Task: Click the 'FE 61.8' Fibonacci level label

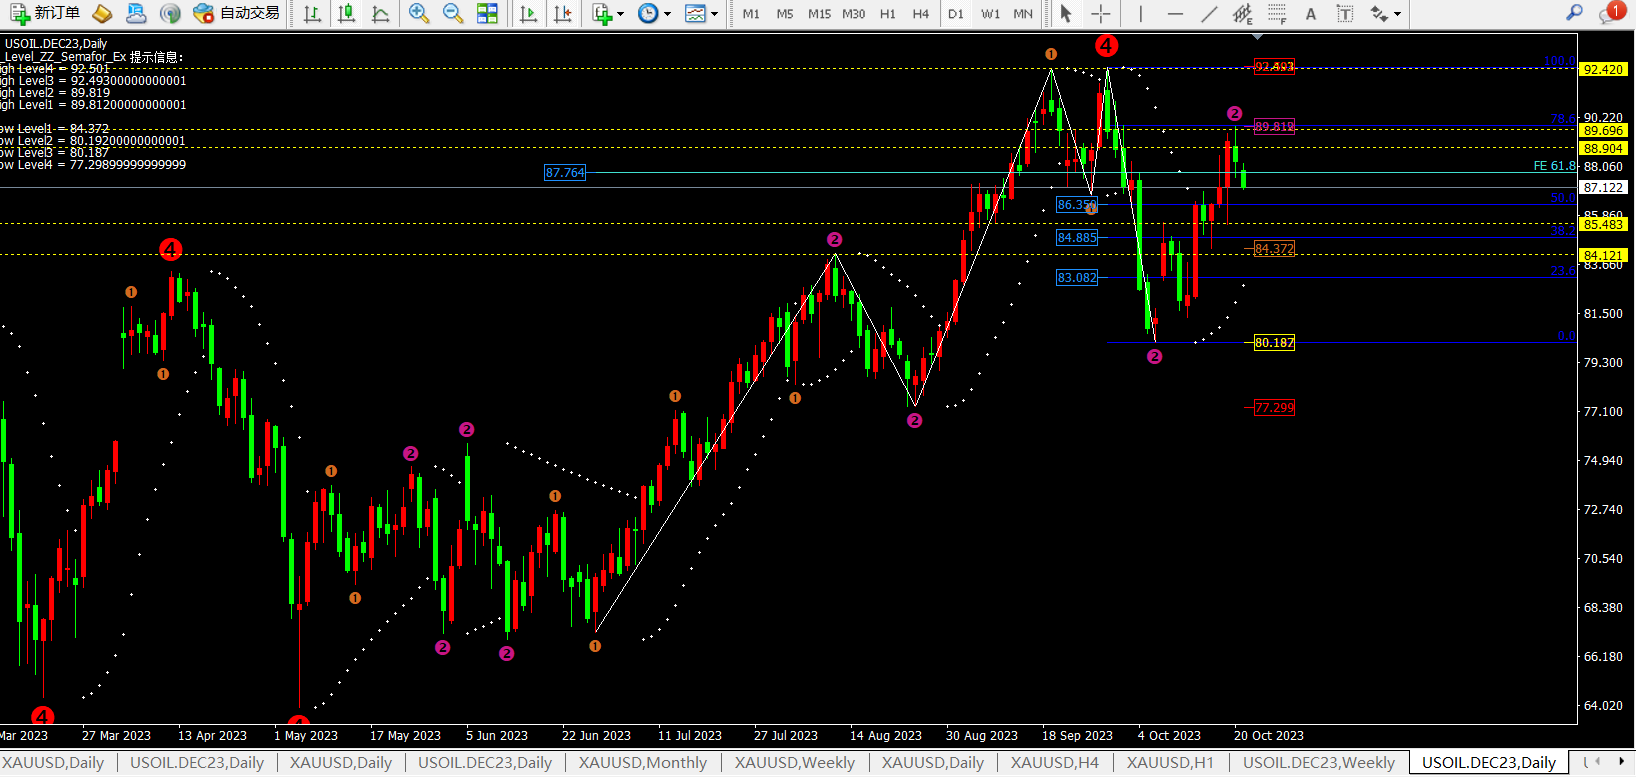Action: point(1554,166)
